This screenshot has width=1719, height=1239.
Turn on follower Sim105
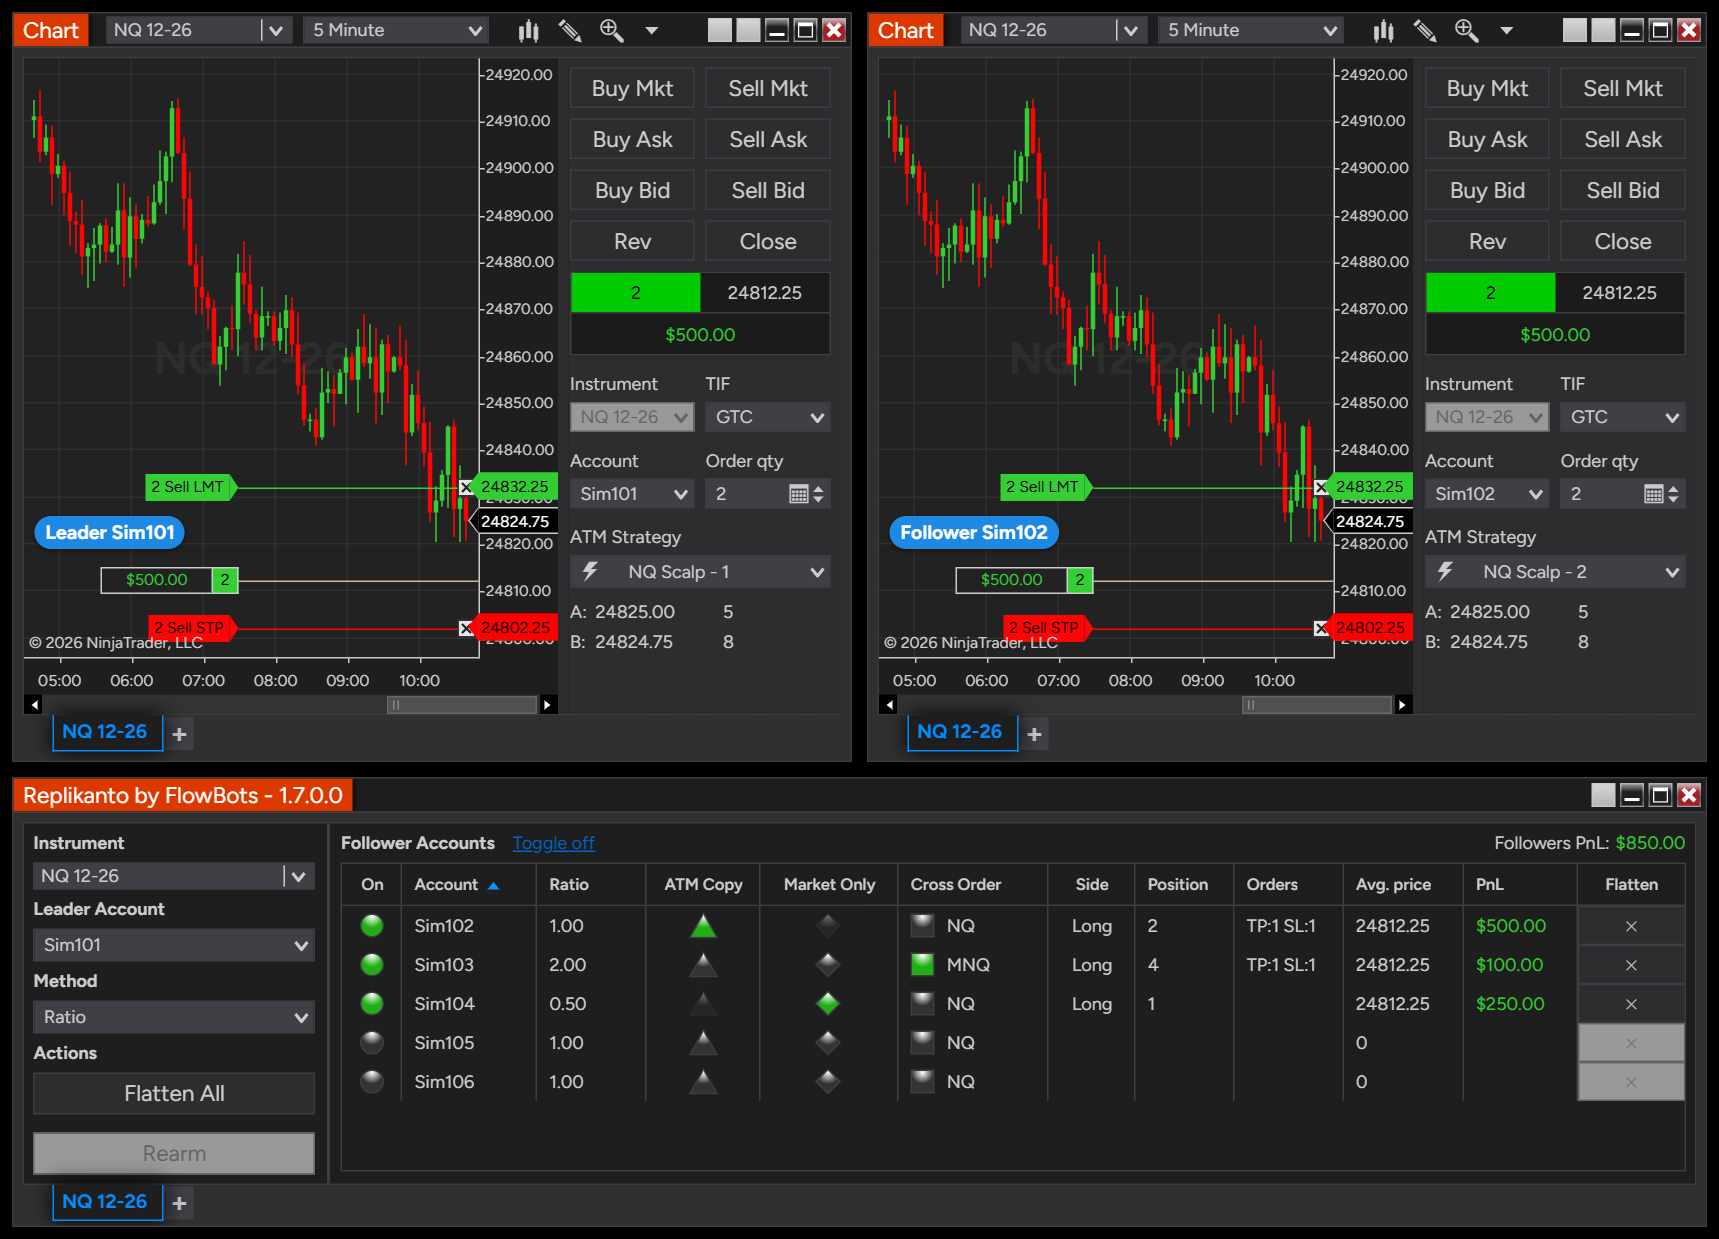tap(372, 1043)
